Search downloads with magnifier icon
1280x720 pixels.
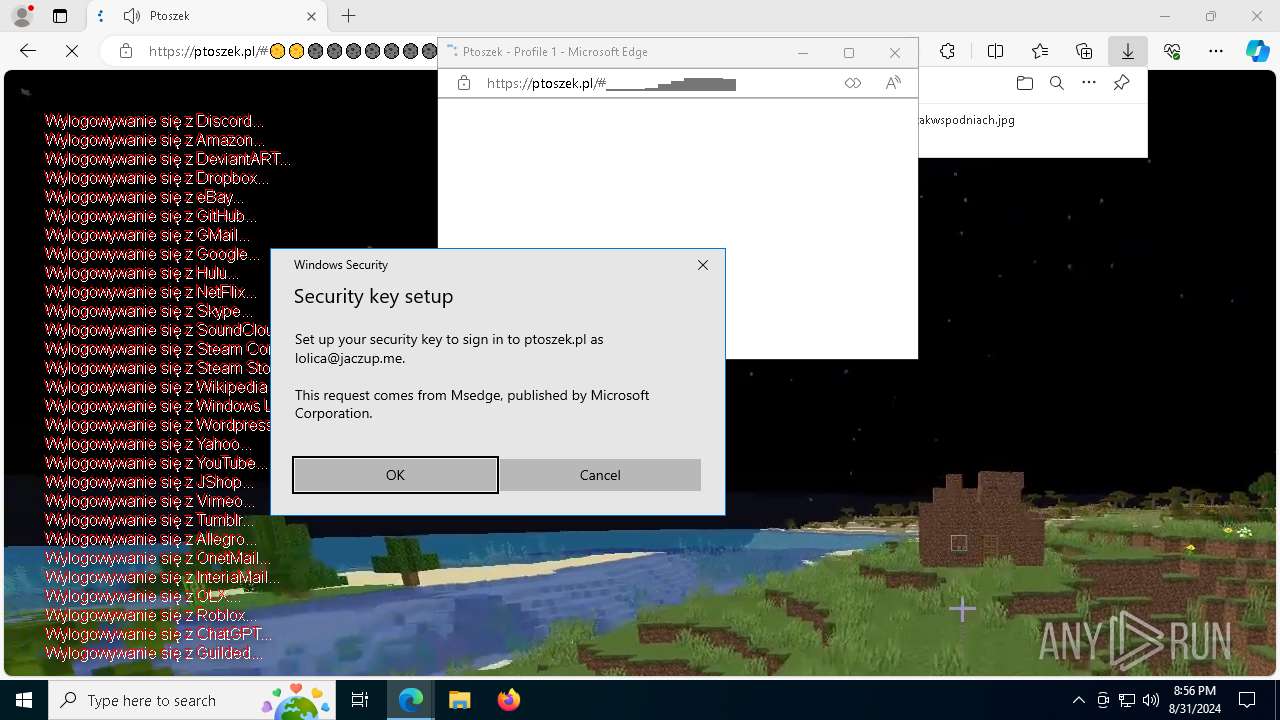point(1056,83)
